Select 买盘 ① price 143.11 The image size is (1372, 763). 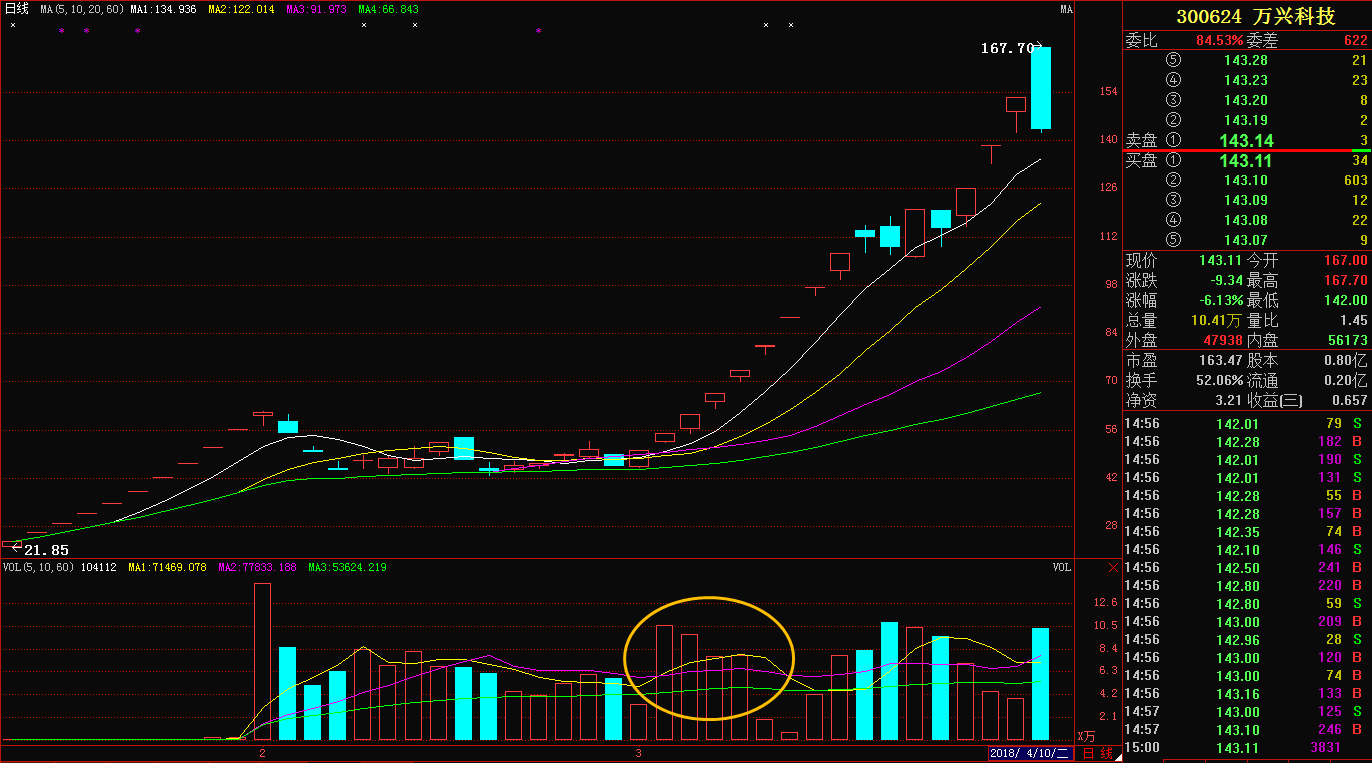tap(1246, 160)
